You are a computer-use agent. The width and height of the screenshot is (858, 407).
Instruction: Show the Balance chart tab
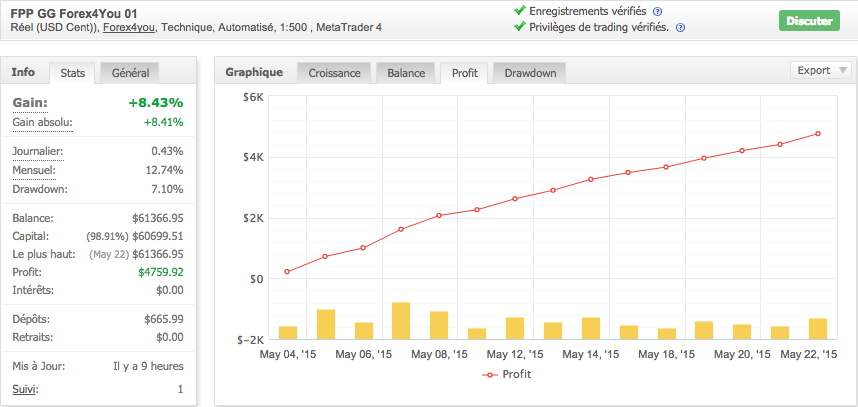(x=406, y=73)
